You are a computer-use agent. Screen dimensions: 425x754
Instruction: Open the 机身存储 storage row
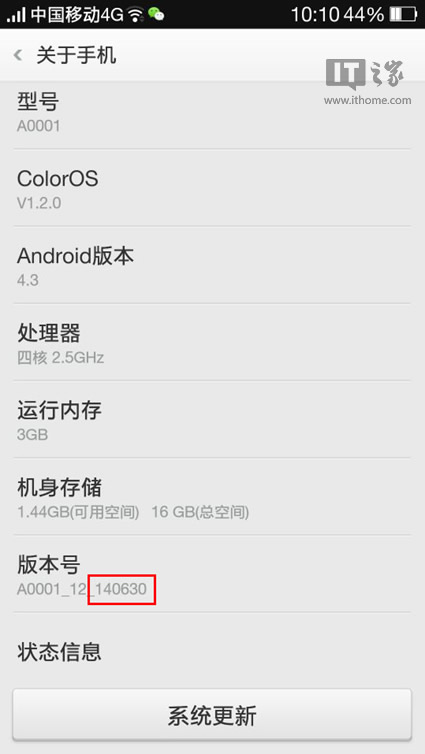tap(212, 497)
